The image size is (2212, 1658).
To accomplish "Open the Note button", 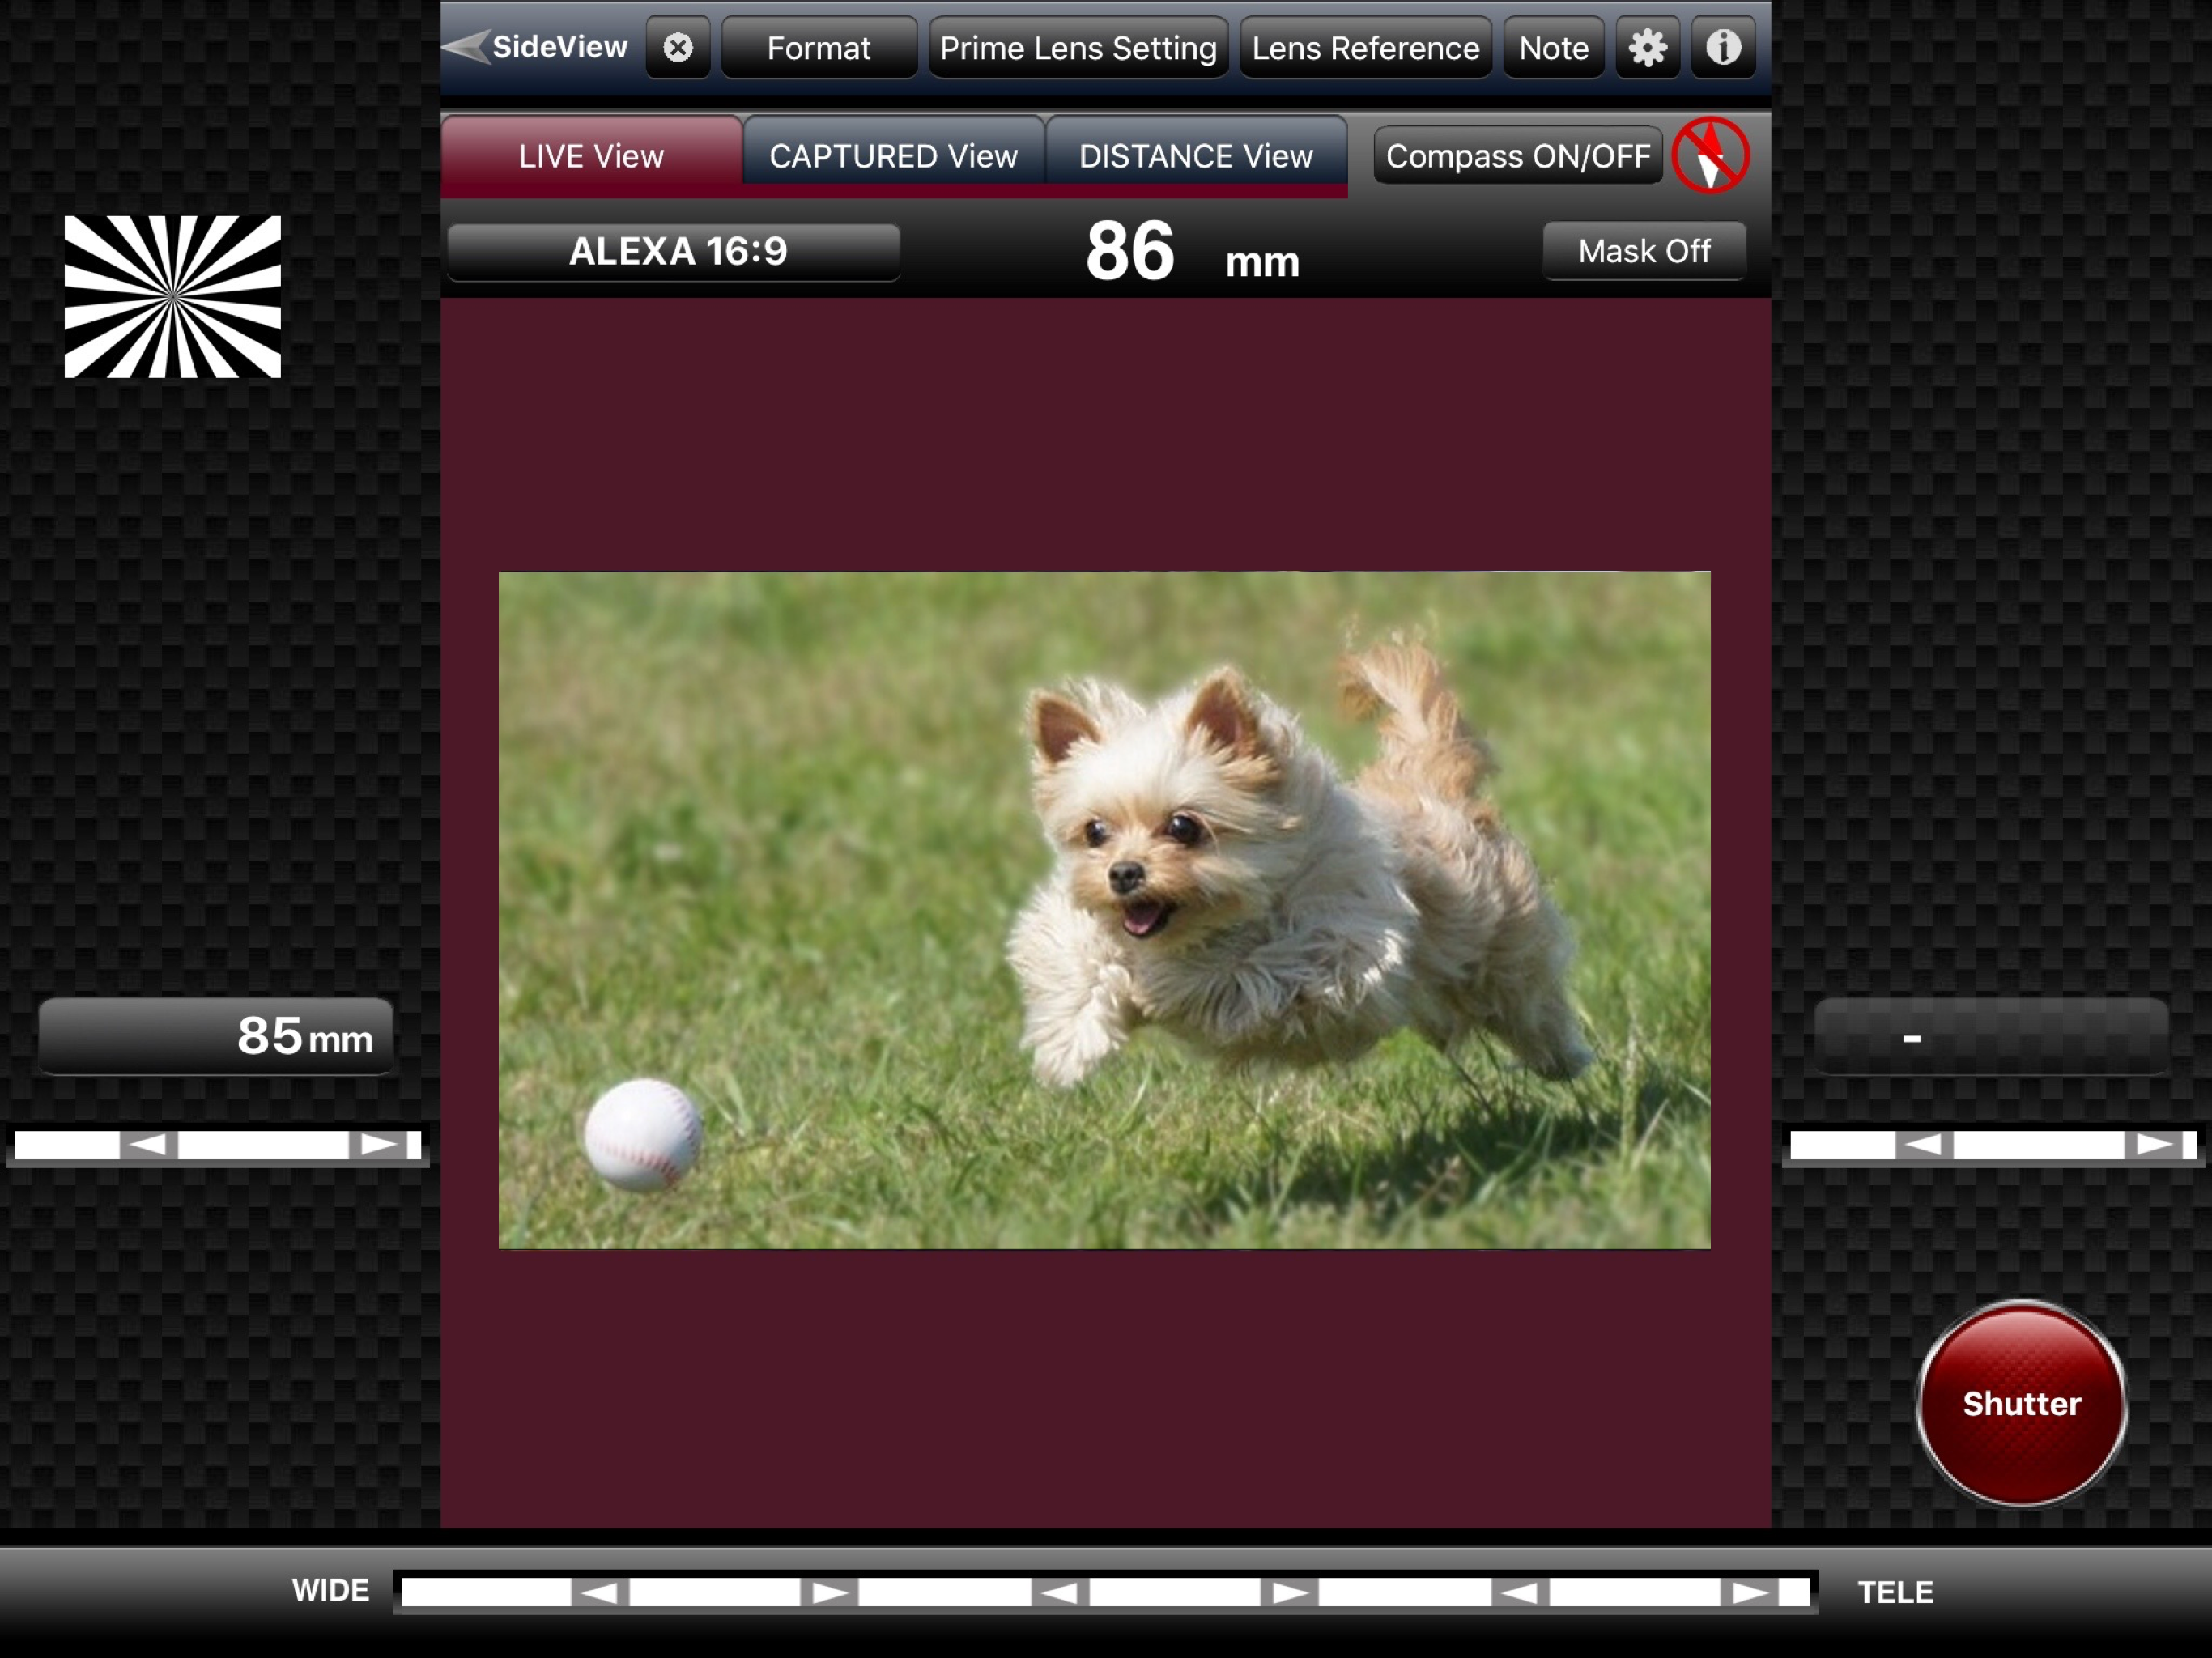I will tap(1552, 48).
